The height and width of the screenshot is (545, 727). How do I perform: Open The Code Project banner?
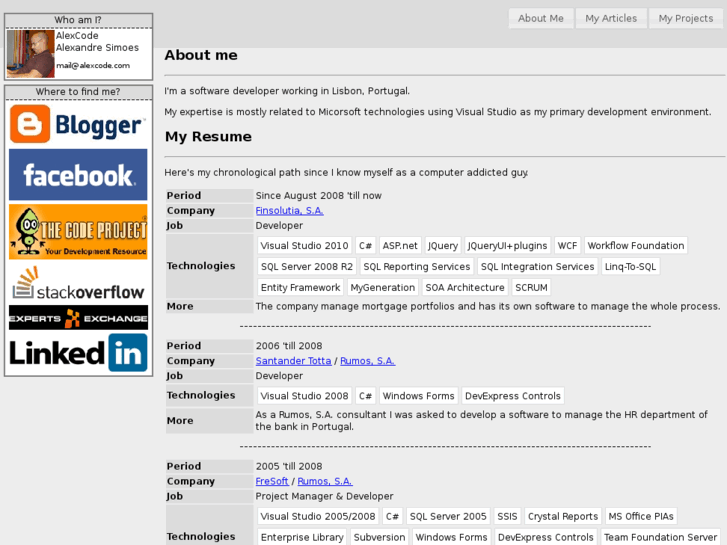click(x=78, y=232)
